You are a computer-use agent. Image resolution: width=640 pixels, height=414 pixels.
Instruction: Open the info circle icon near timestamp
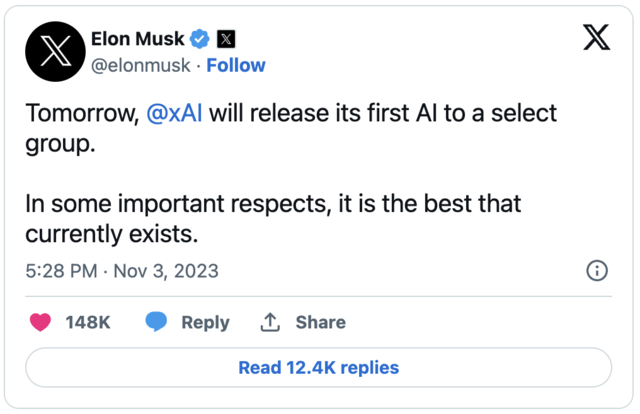tap(596, 270)
